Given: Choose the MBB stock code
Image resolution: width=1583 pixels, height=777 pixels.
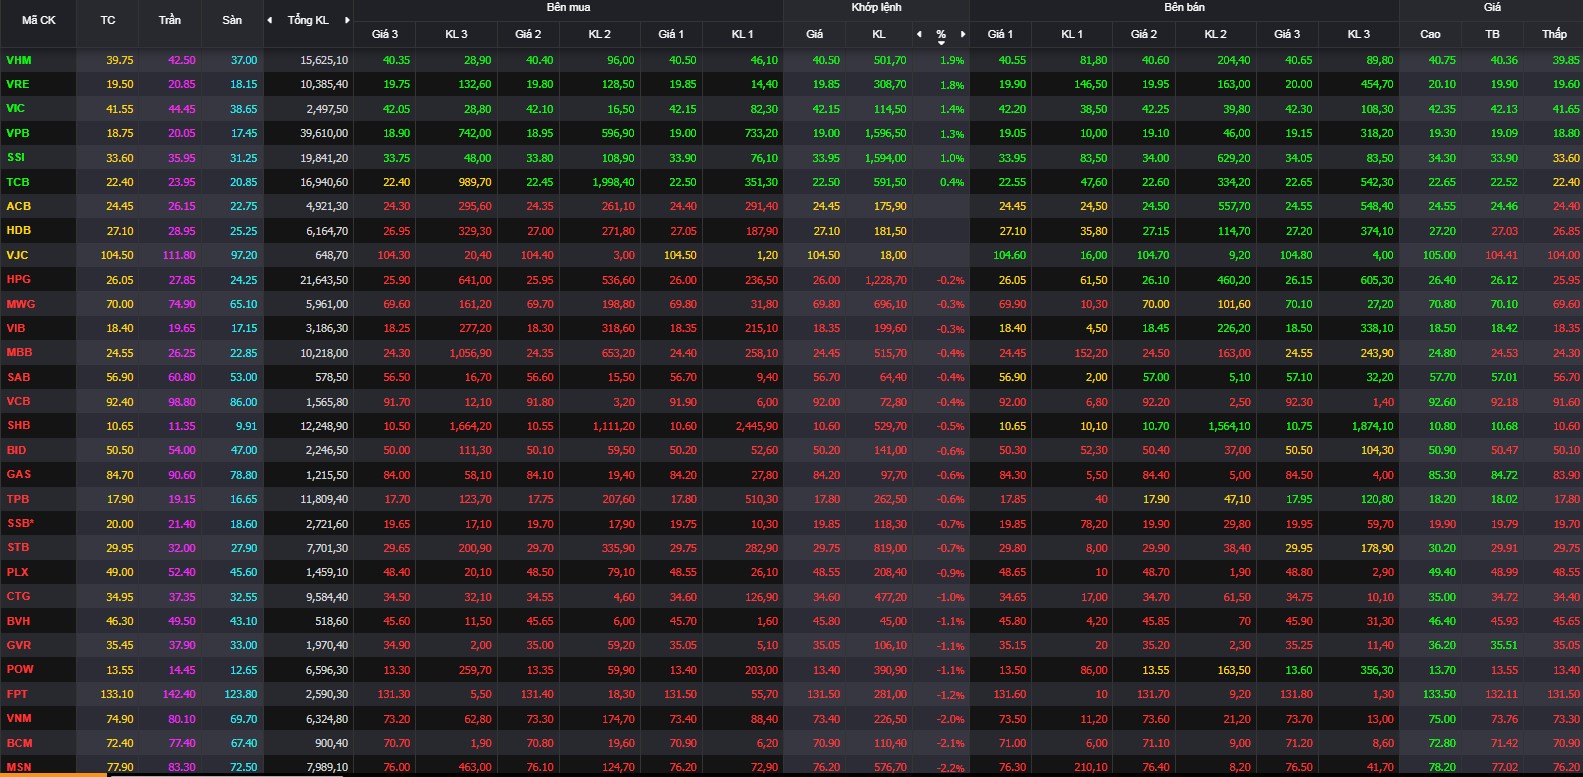Looking at the screenshot, I should pyautogui.click(x=19, y=352).
